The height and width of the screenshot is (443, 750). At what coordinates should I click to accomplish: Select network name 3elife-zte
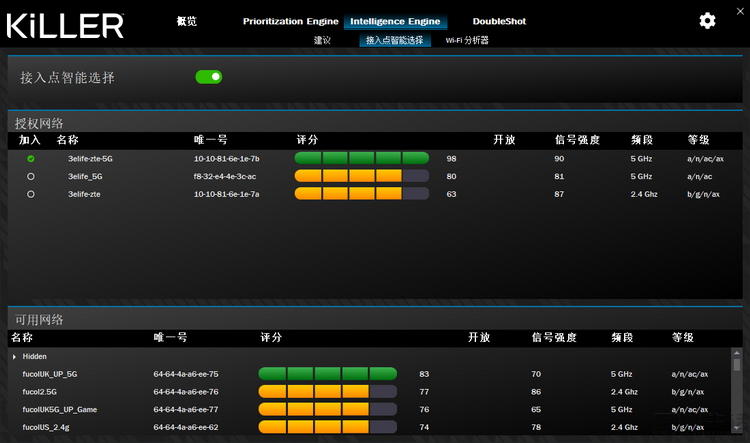(x=84, y=194)
